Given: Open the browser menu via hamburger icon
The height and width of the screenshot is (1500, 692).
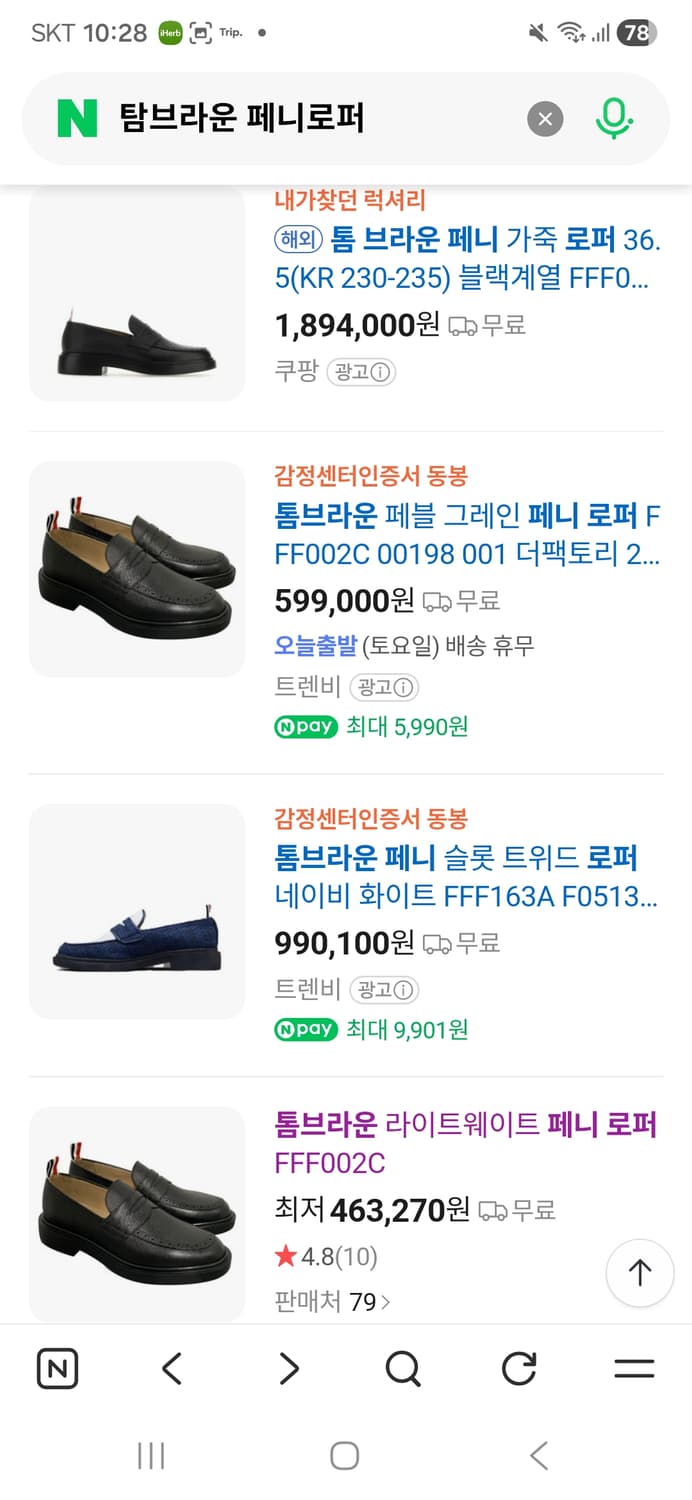Looking at the screenshot, I should click(x=634, y=1368).
